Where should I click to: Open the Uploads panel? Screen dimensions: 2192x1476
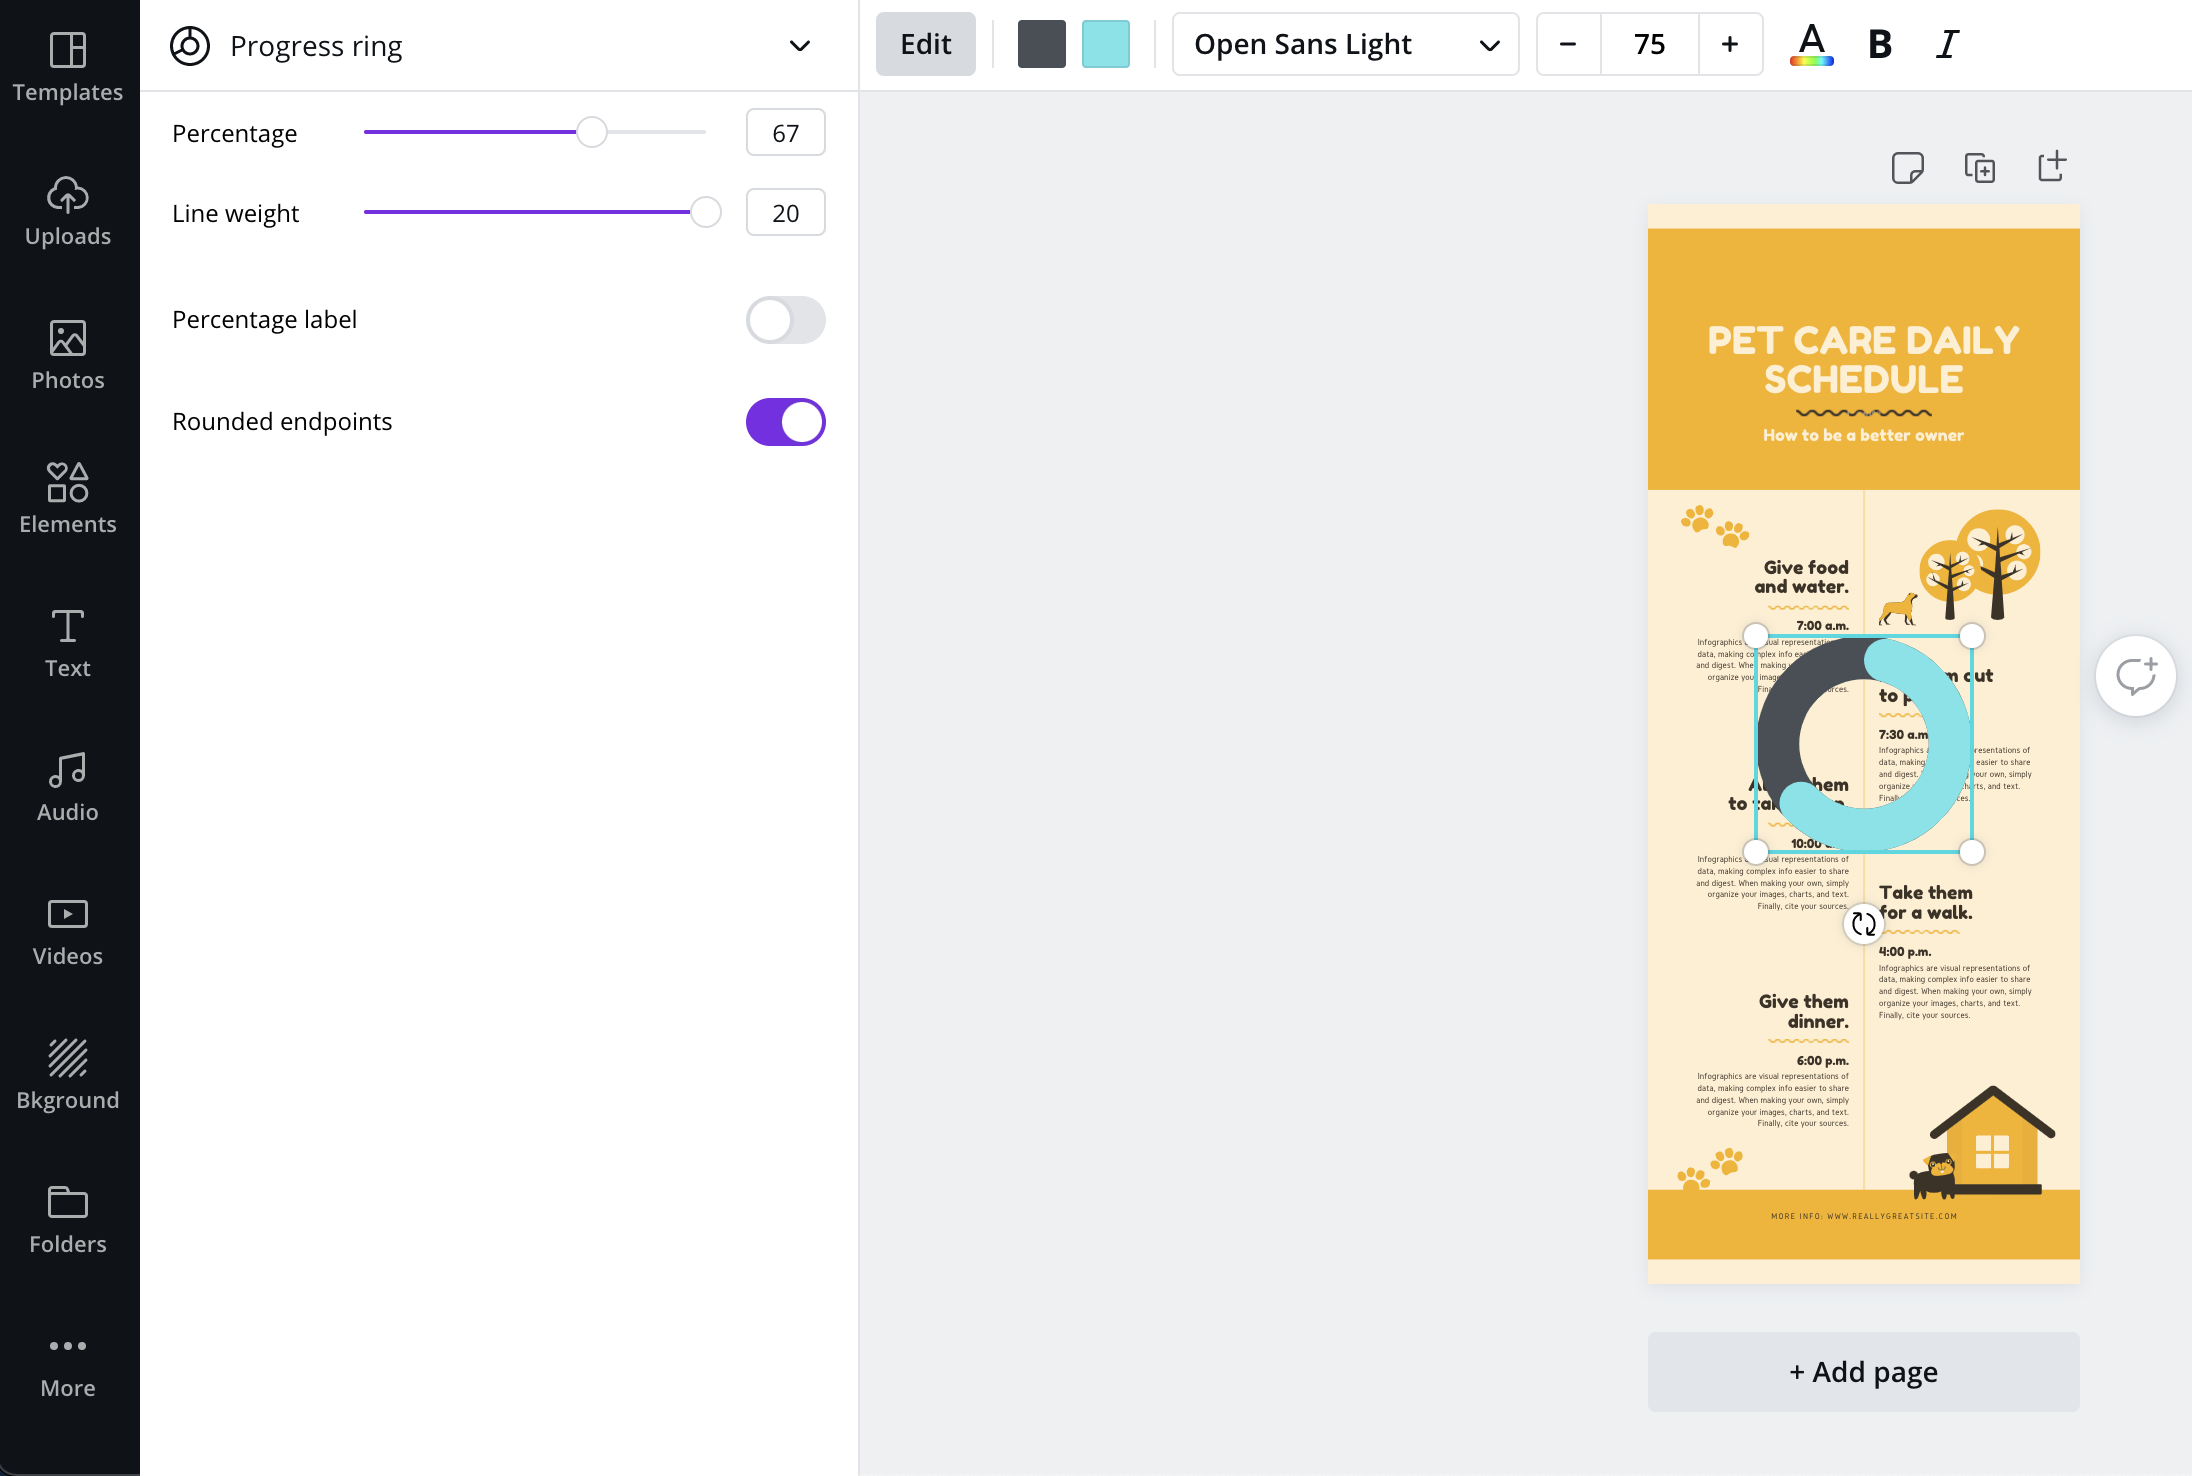tap(69, 209)
